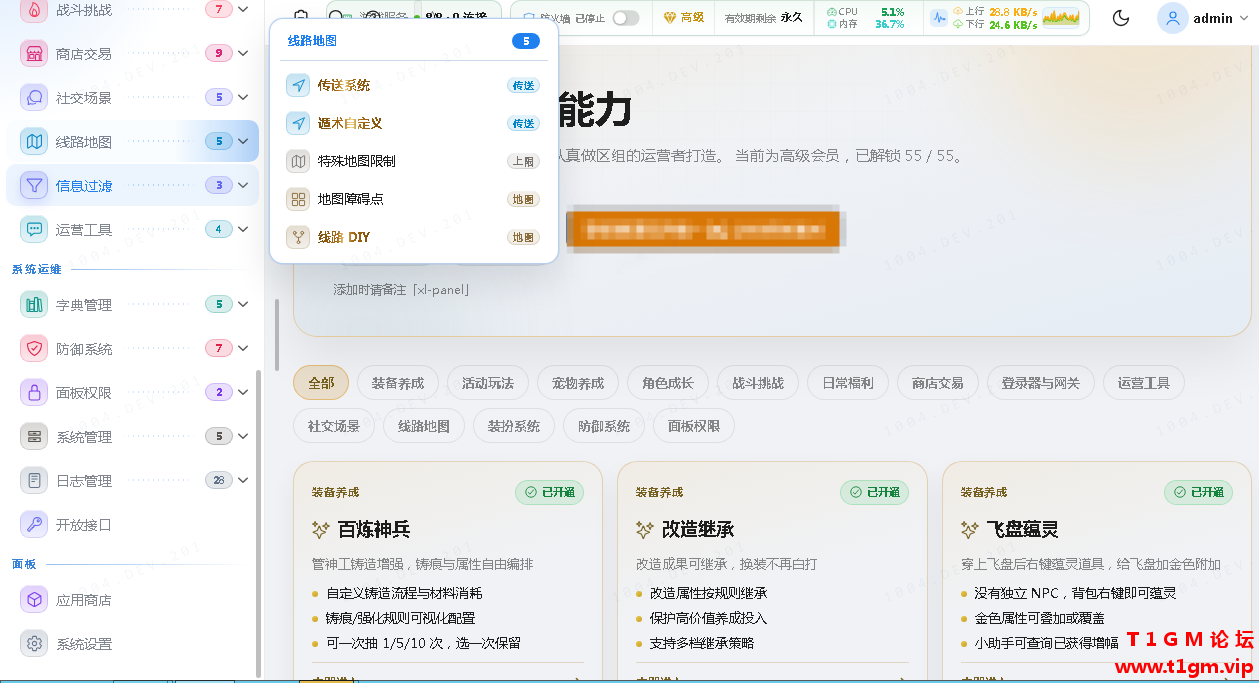Image resolution: width=1259 pixels, height=683 pixels.
Task: Expand the 字典管理 menu chevron
Action: click(x=243, y=304)
